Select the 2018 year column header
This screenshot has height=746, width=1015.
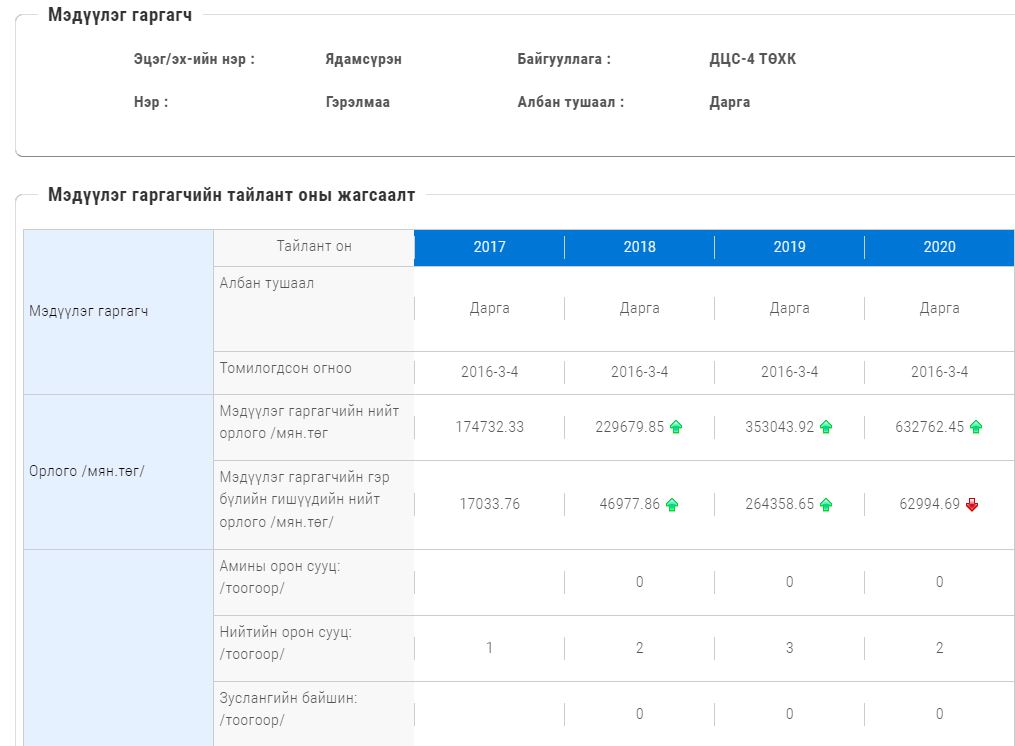point(640,247)
